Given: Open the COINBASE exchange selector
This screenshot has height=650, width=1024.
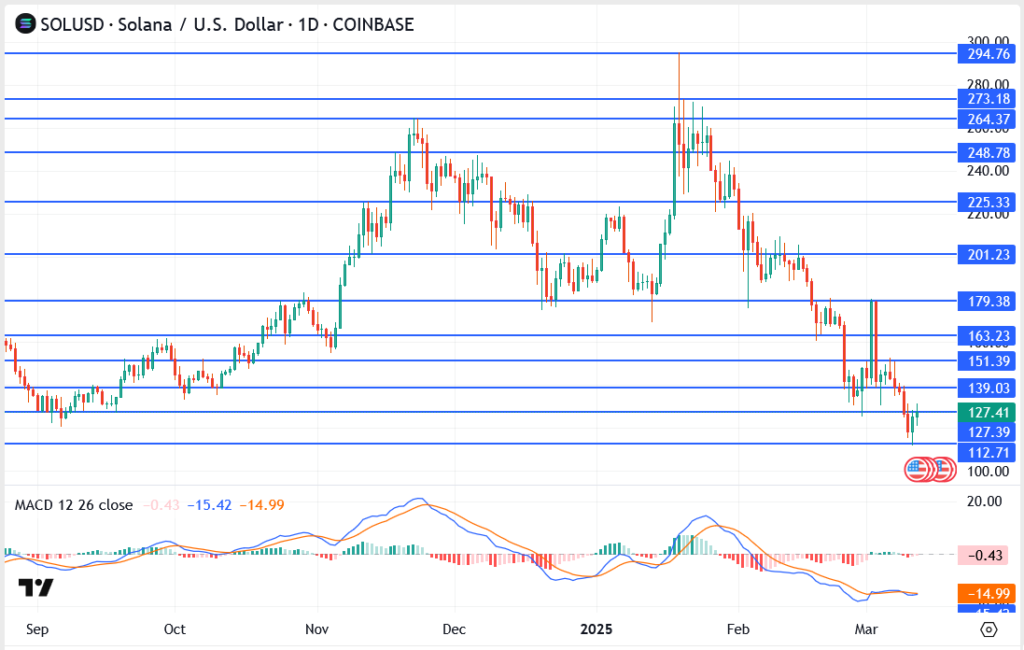Looking at the screenshot, I should [x=372, y=25].
